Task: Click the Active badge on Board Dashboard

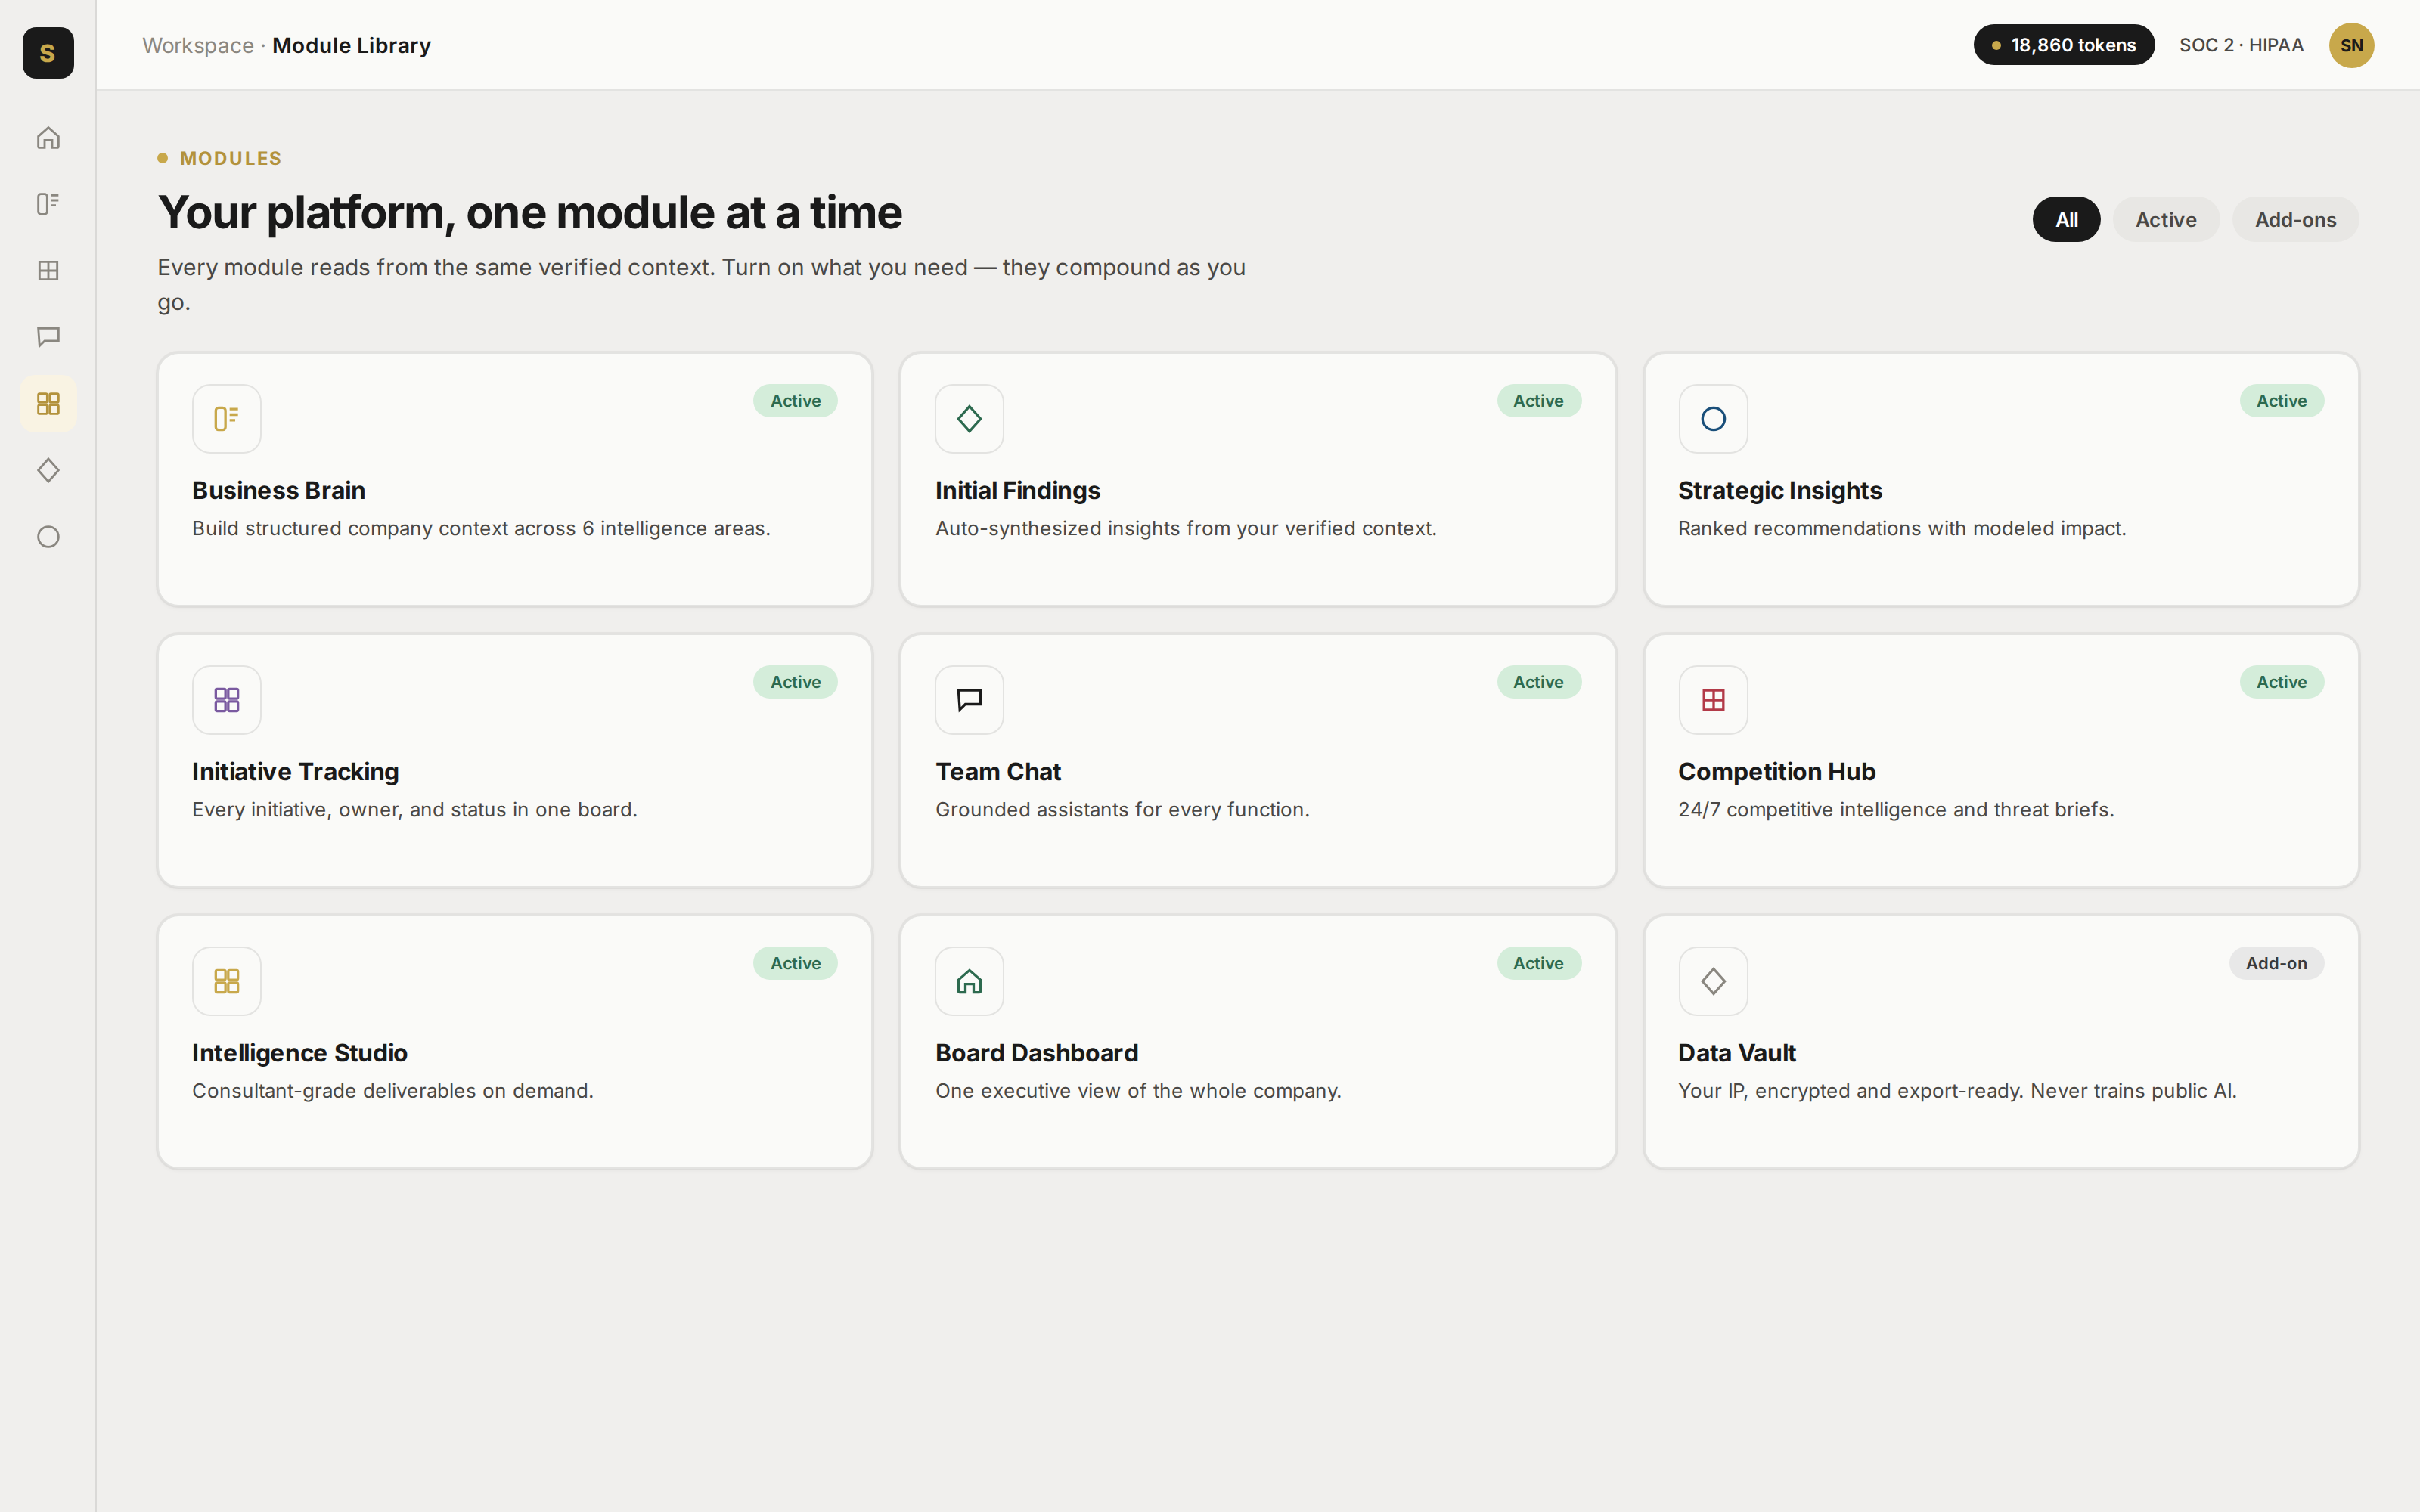Action: [1538, 963]
